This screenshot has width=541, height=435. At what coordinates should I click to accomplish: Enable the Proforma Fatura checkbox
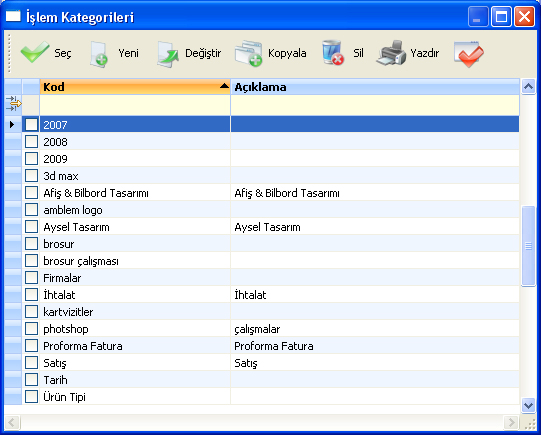(31, 345)
